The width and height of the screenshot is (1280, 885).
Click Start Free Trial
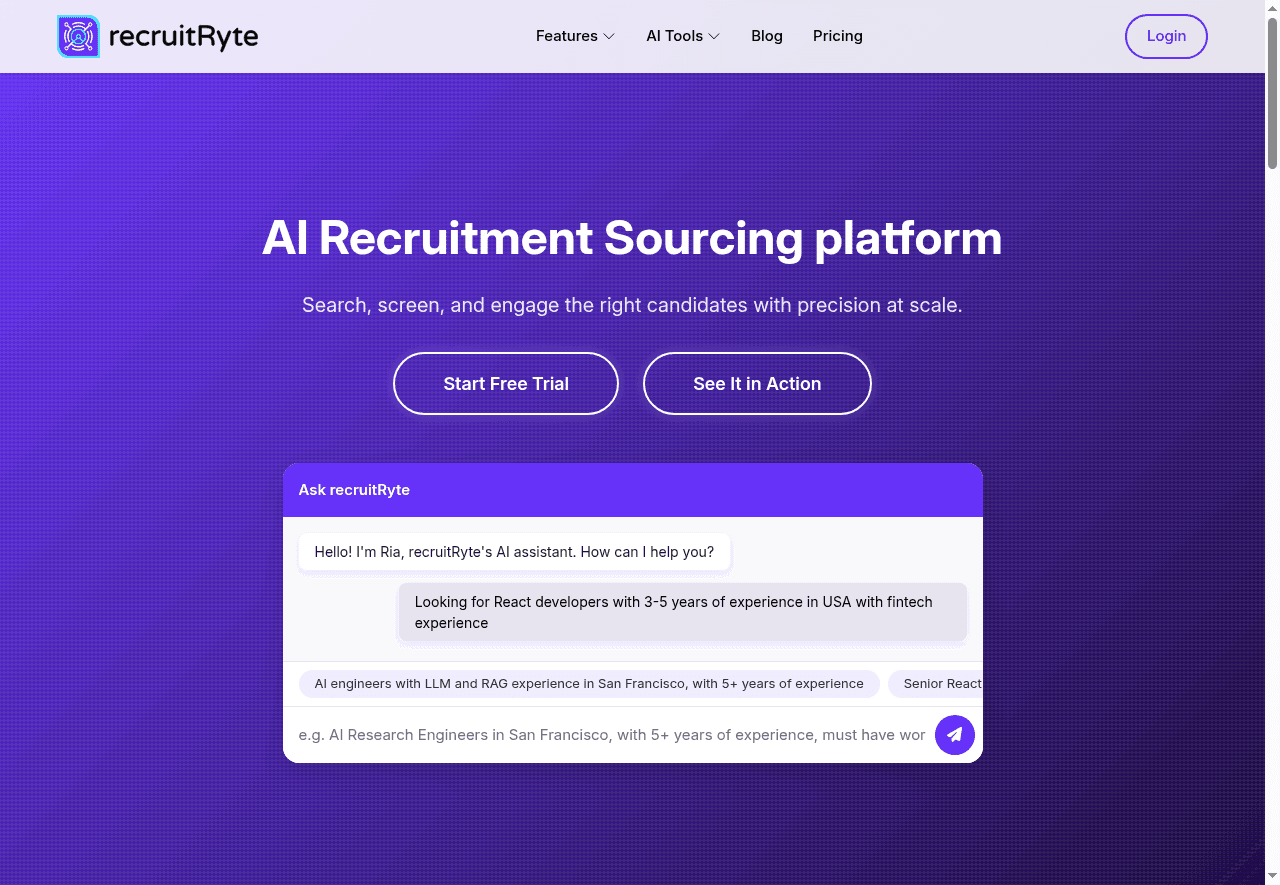506,383
